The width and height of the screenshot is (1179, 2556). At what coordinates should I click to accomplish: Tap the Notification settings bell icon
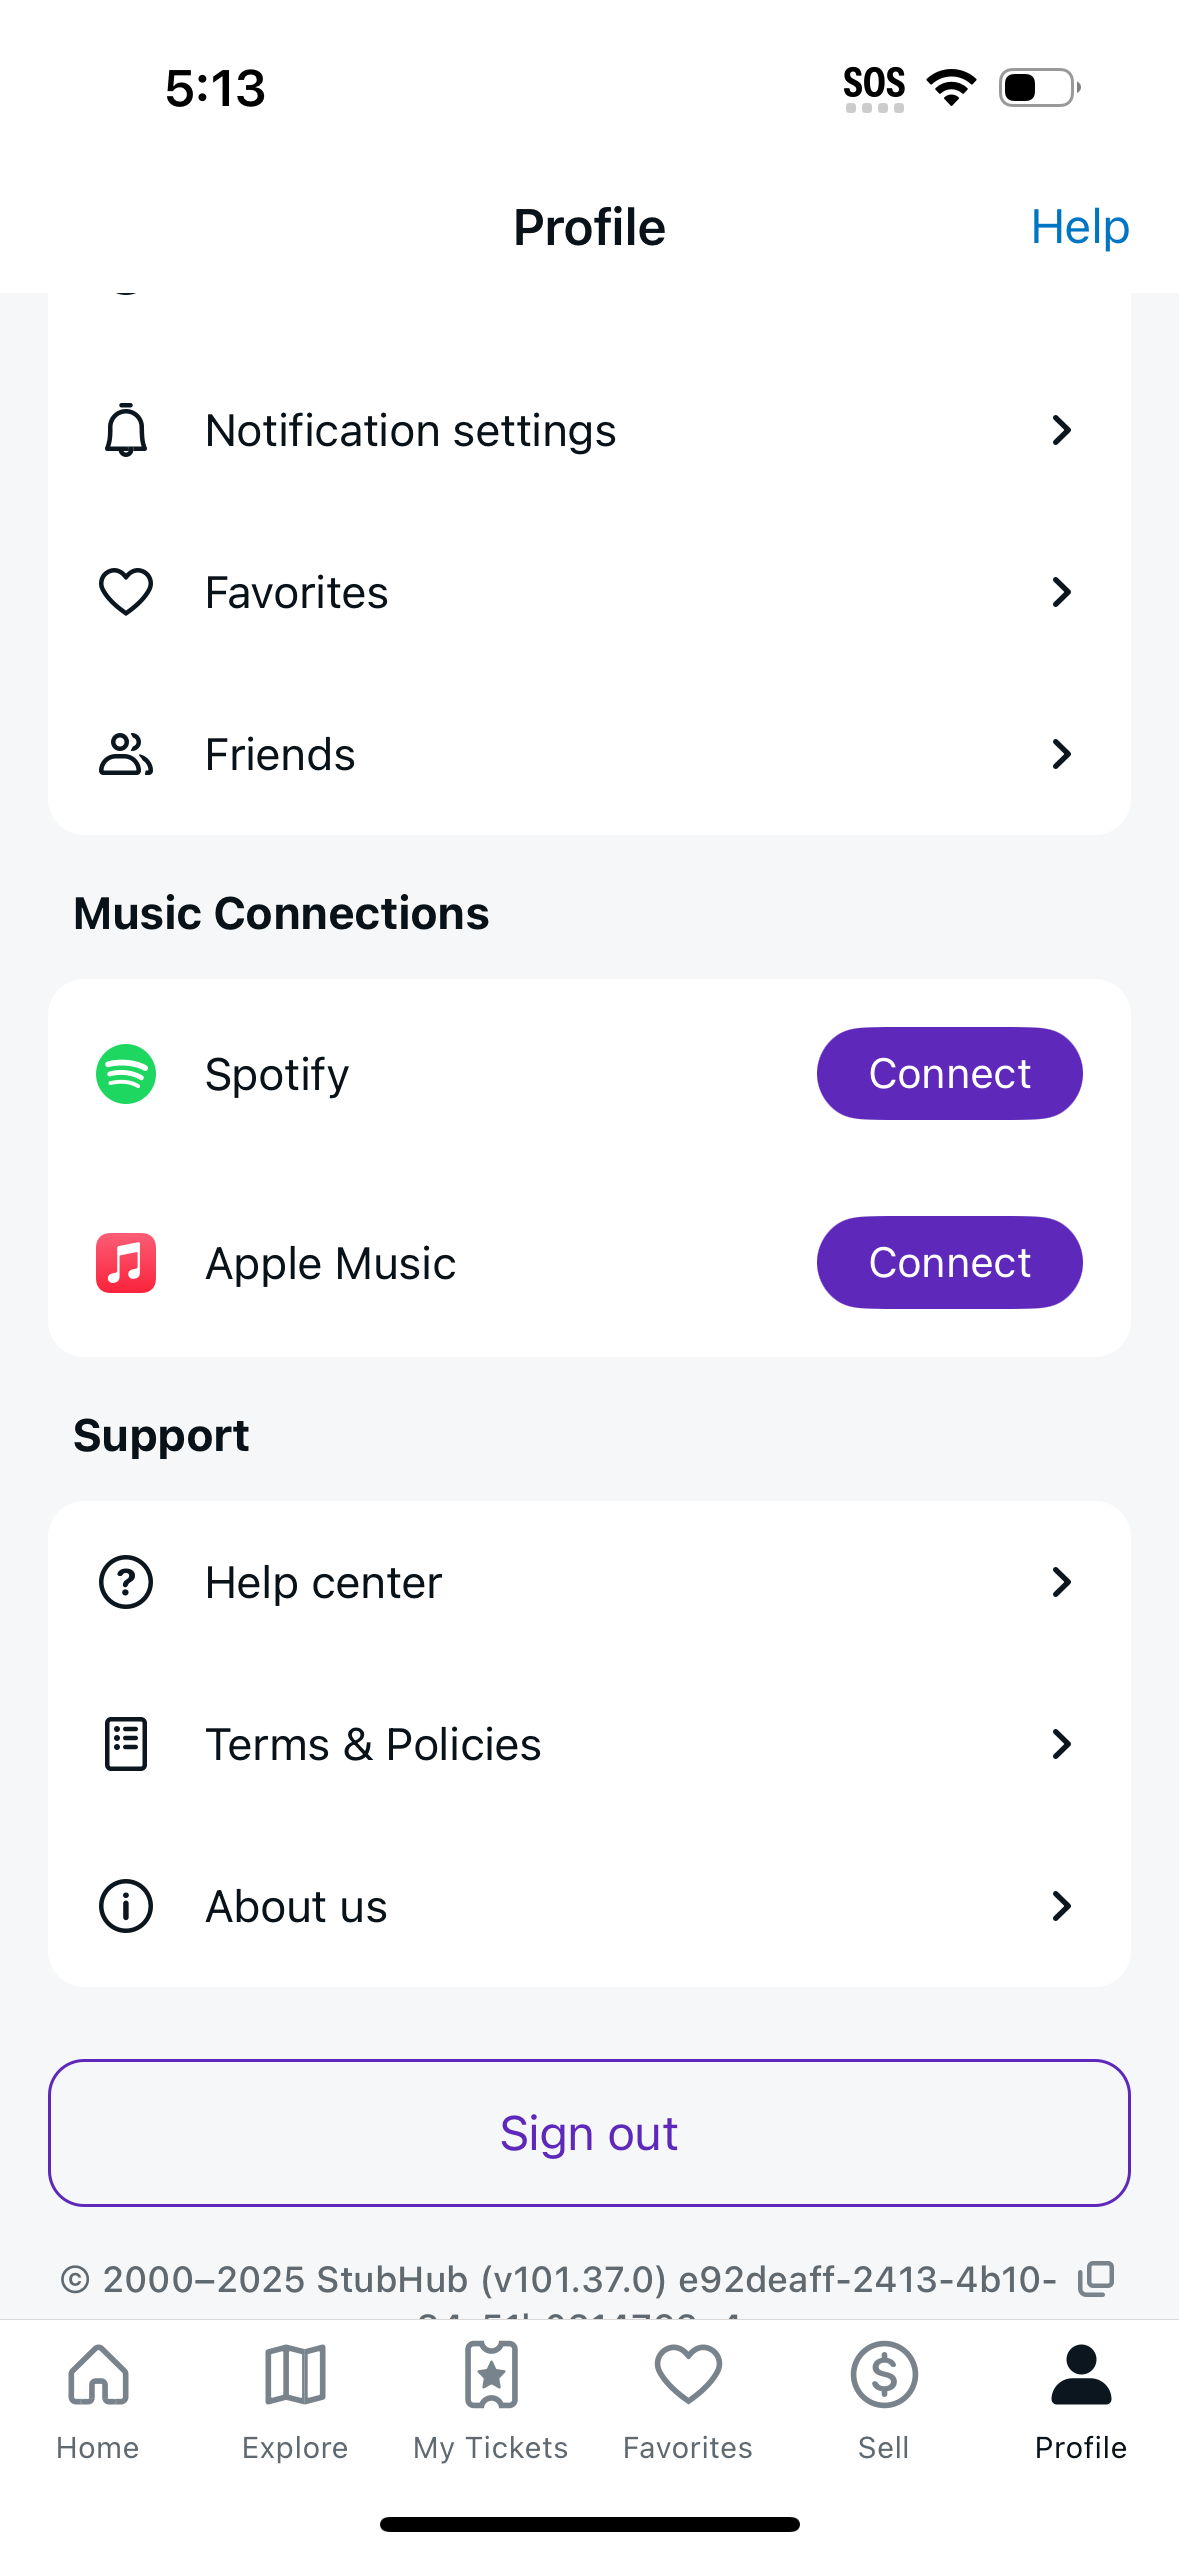pyautogui.click(x=126, y=431)
